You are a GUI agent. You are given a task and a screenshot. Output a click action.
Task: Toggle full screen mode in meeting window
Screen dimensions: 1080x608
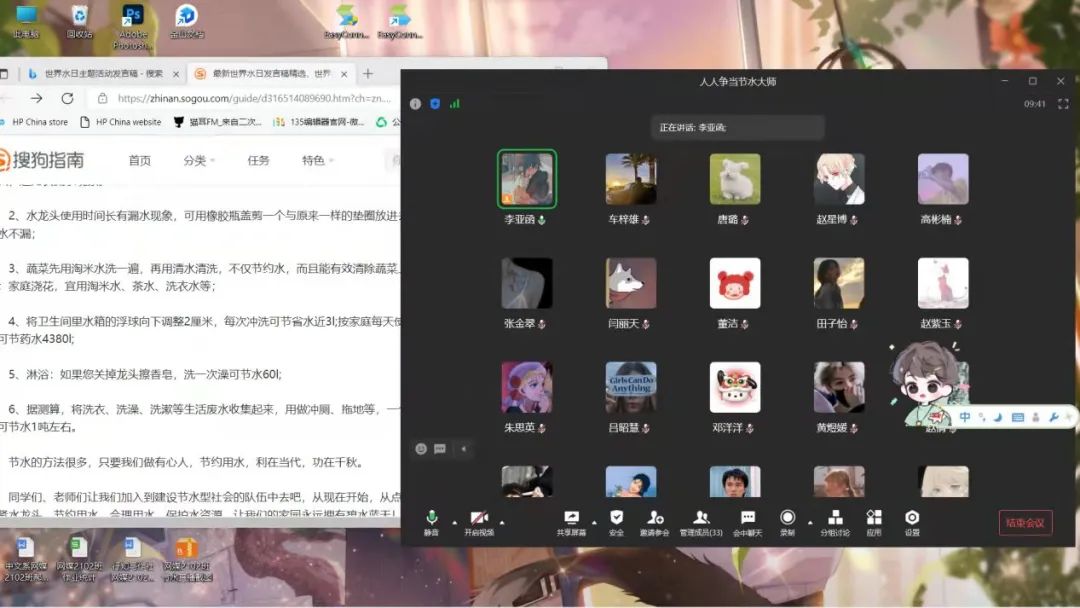1063,104
